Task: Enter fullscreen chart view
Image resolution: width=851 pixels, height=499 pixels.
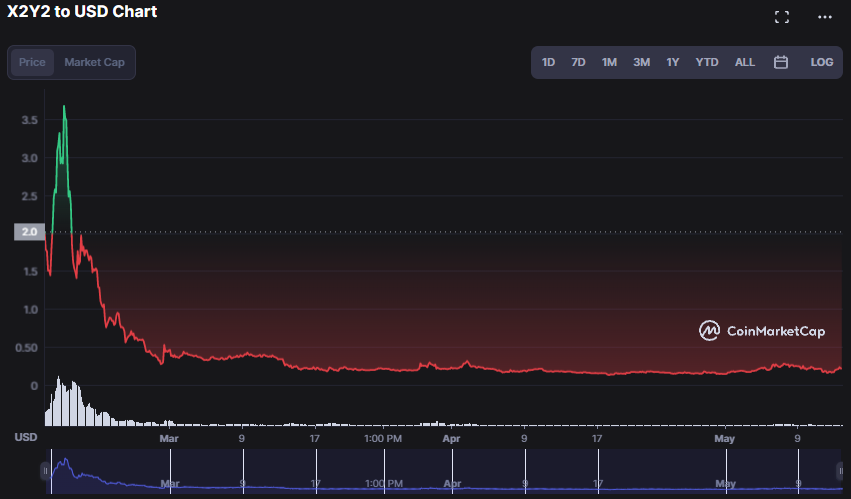Action: 782,17
